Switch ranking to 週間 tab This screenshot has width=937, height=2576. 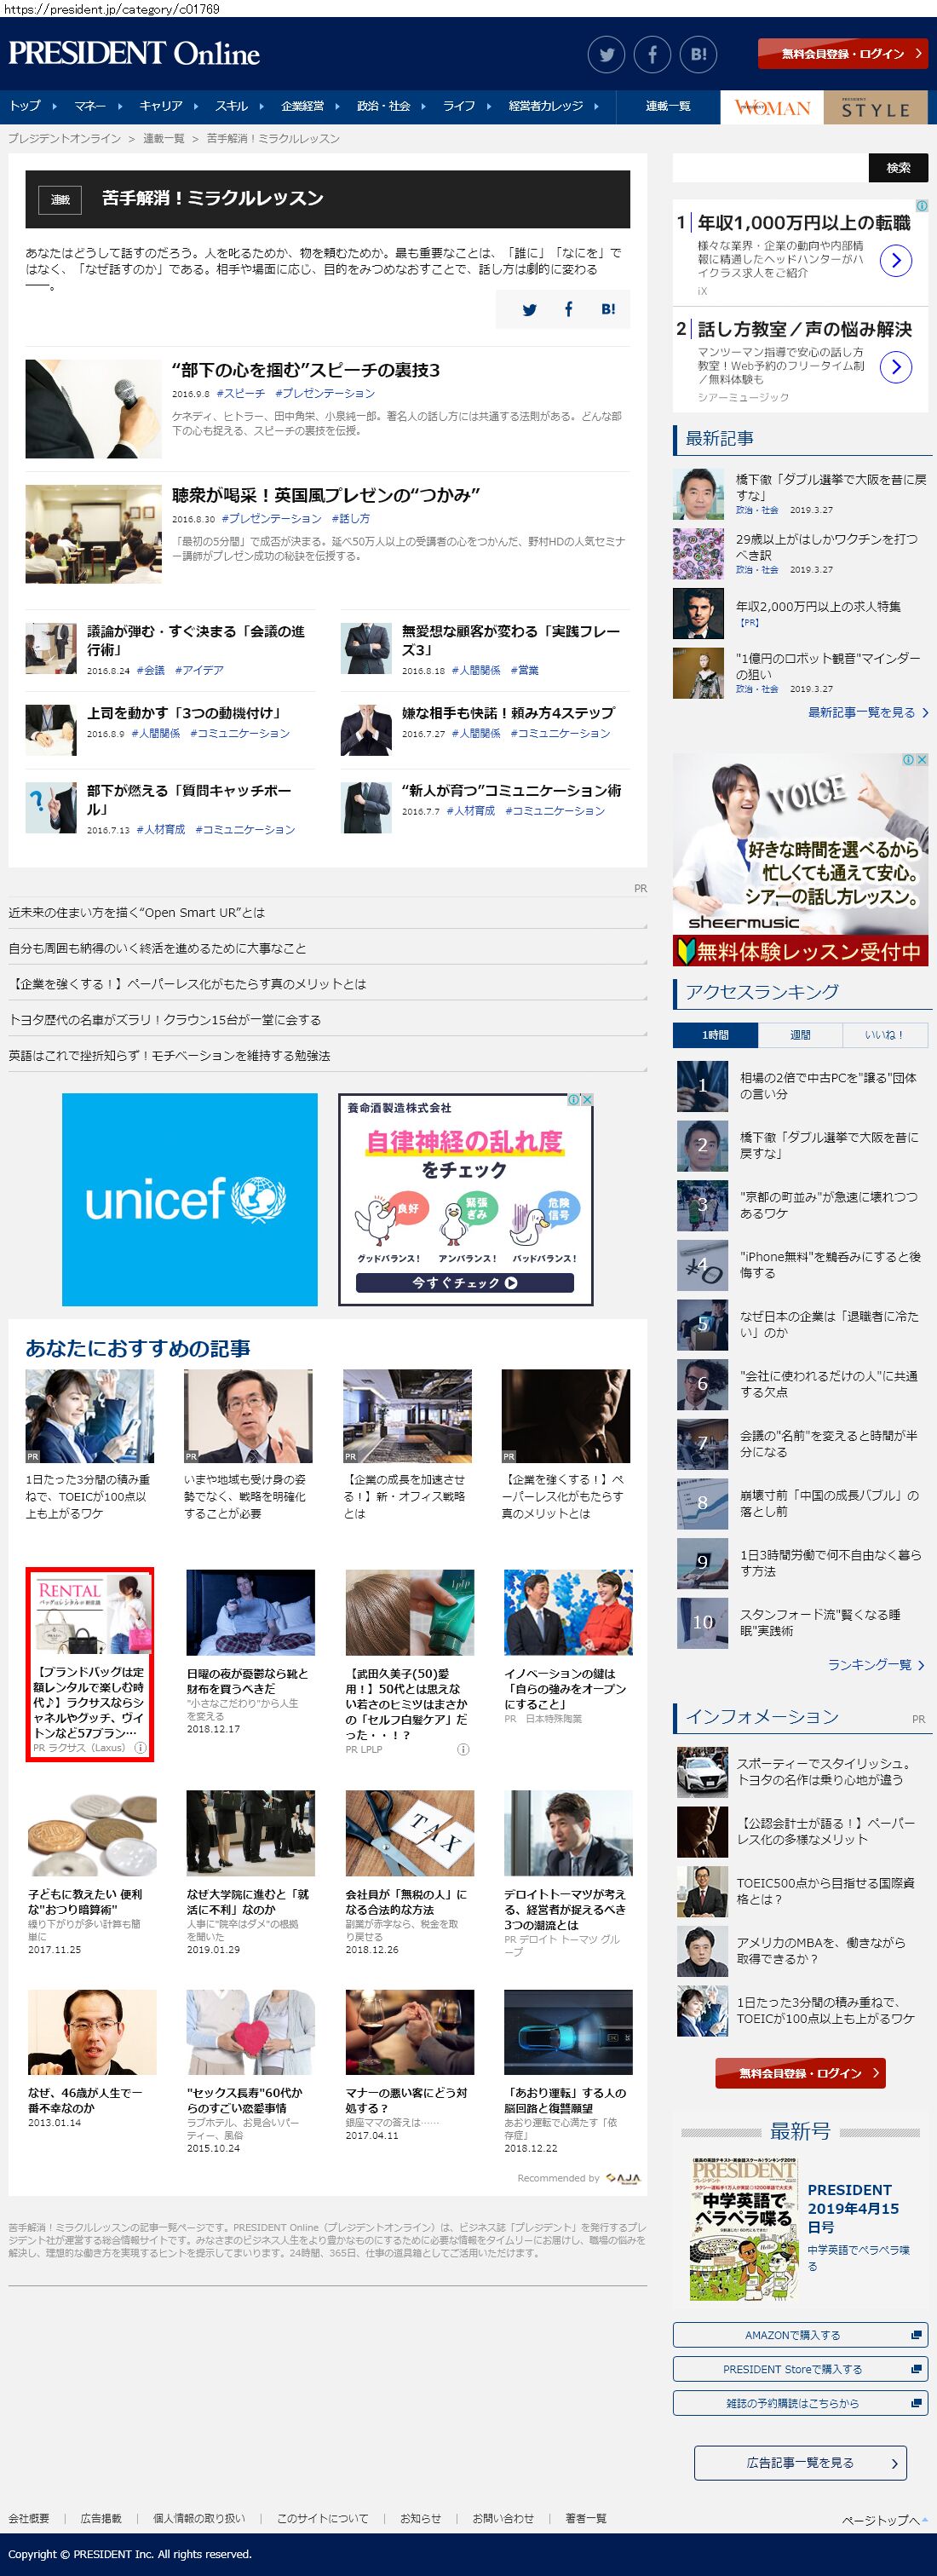coord(800,1035)
